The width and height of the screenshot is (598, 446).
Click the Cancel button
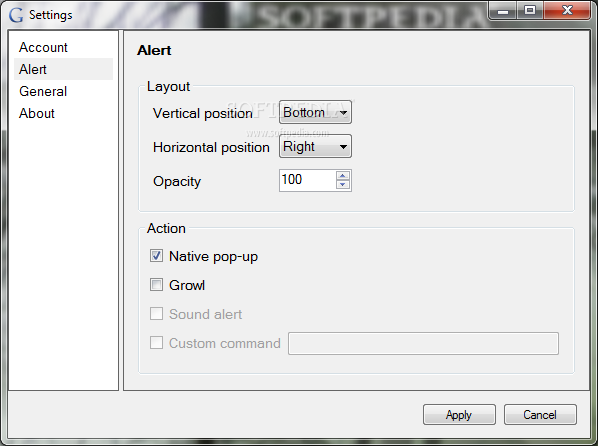click(x=540, y=415)
